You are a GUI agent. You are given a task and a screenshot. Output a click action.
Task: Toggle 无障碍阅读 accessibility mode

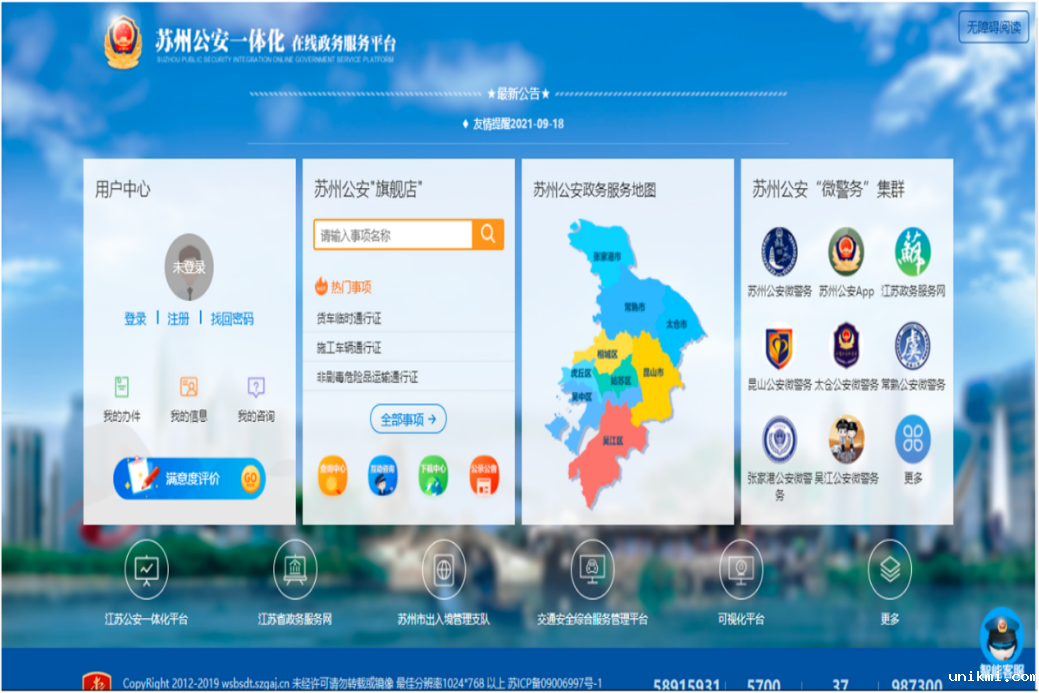click(993, 27)
